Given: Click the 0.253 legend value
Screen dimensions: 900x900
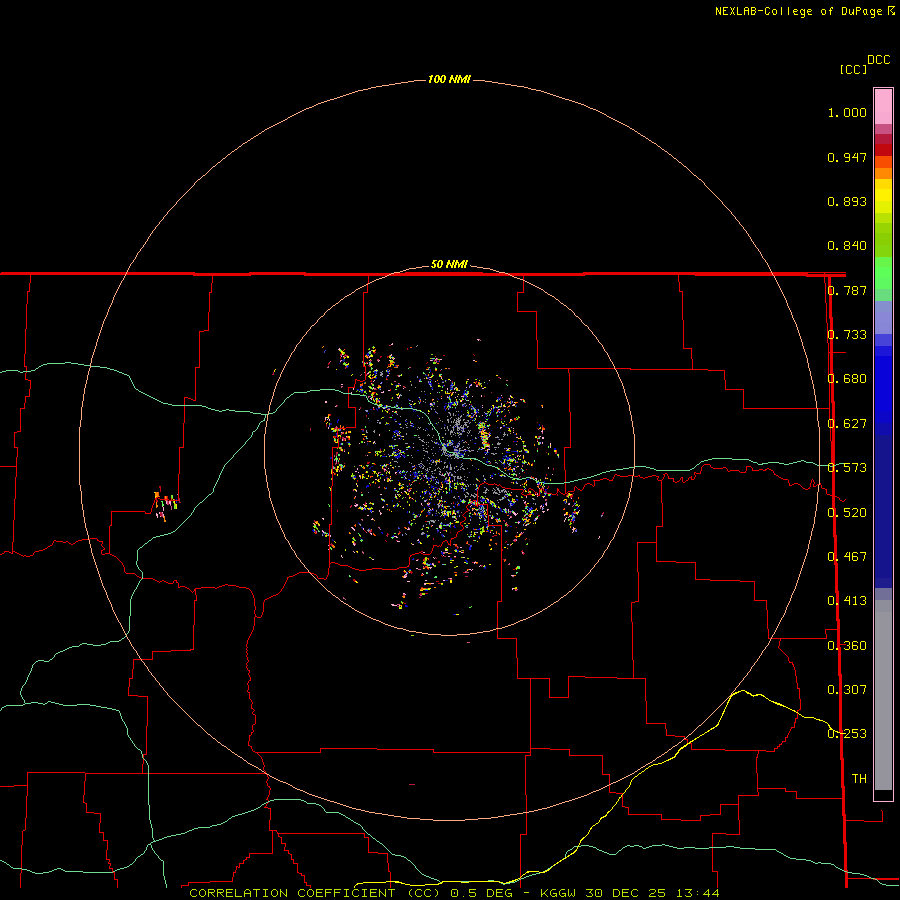Looking at the screenshot, I should [x=847, y=734].
